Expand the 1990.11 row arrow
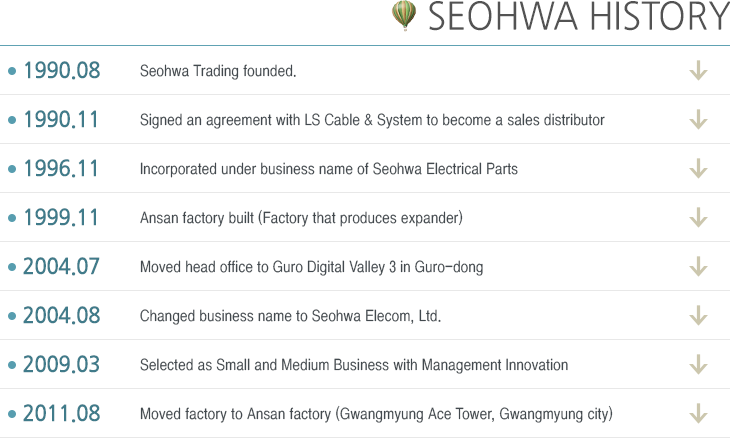This screenshot has height=438, width=730. click(698, 120)
